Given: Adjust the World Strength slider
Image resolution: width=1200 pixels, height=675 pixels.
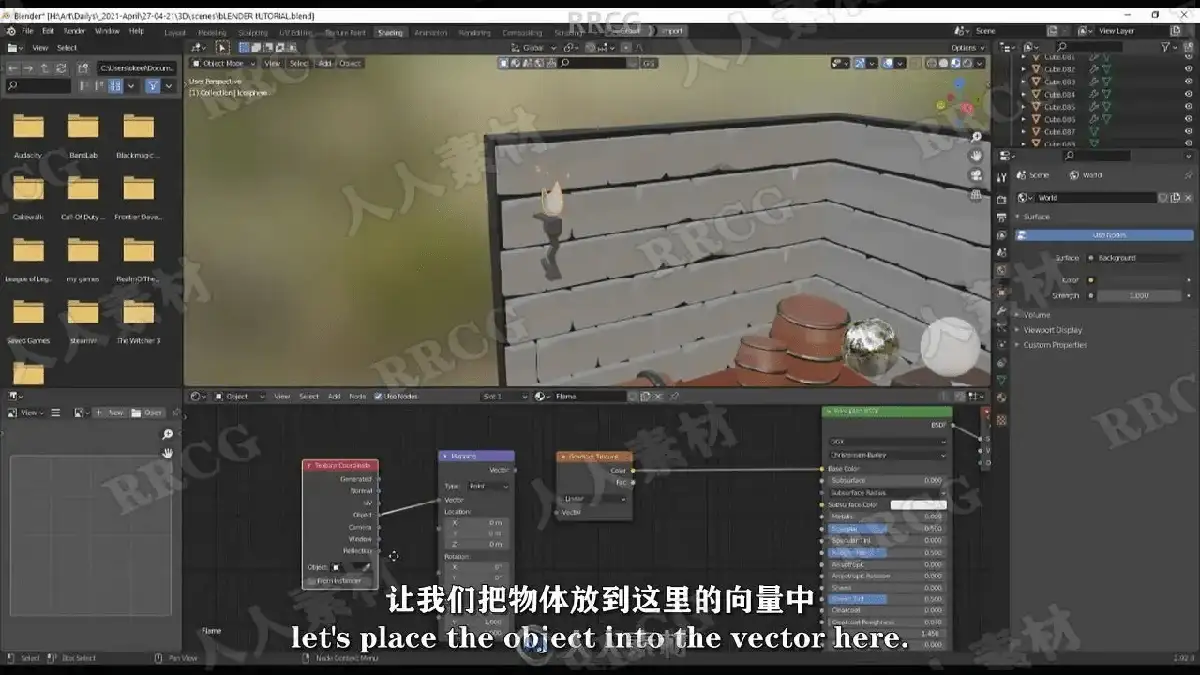Looking at the screenshot, I should pyautogui.click(x=1137, y=296).
